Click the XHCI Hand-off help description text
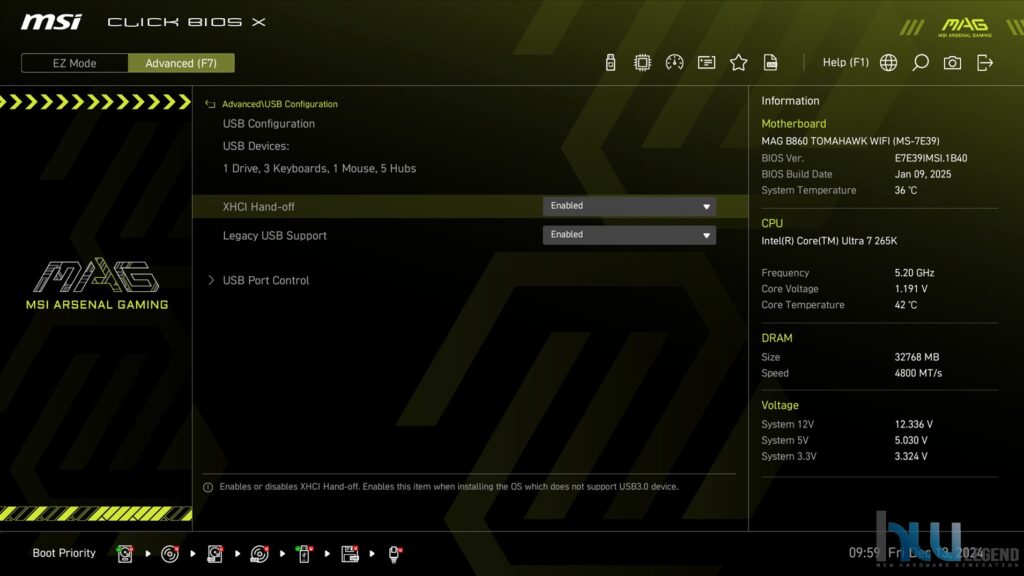This screenshot has height=576, width=1024. click(x=449, y=487)
